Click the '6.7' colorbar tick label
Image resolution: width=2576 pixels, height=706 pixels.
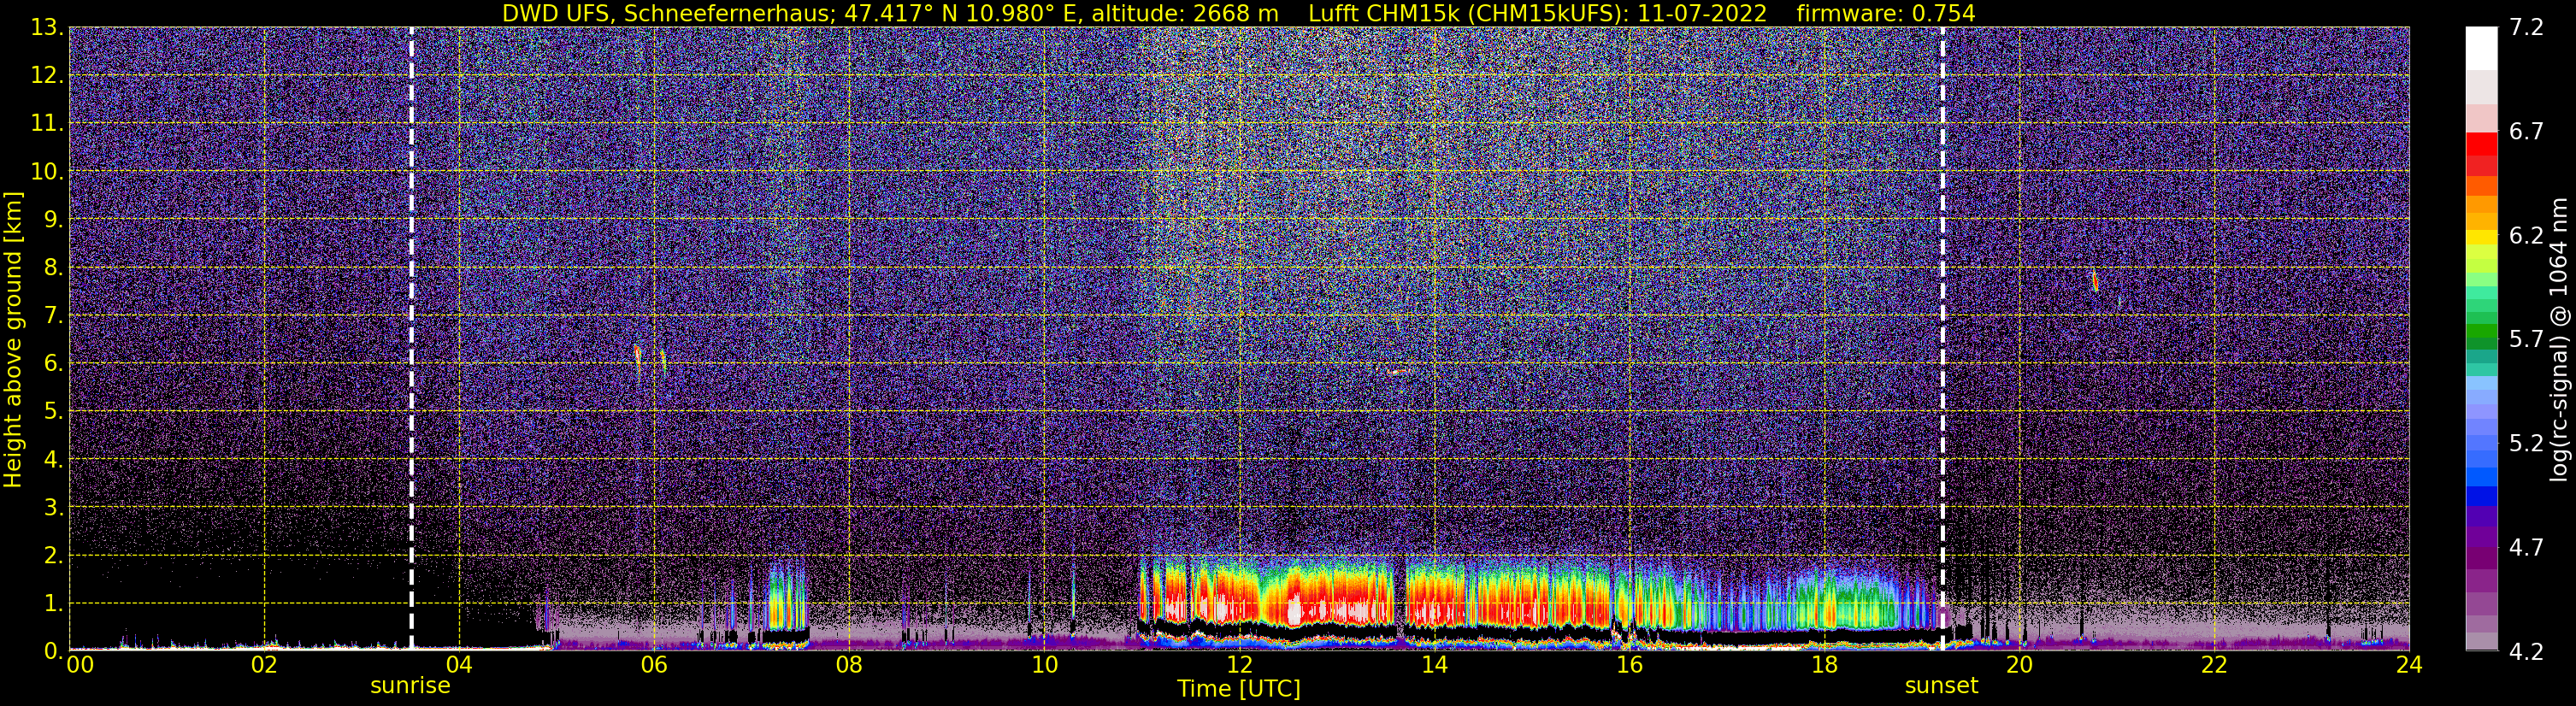2526,132
